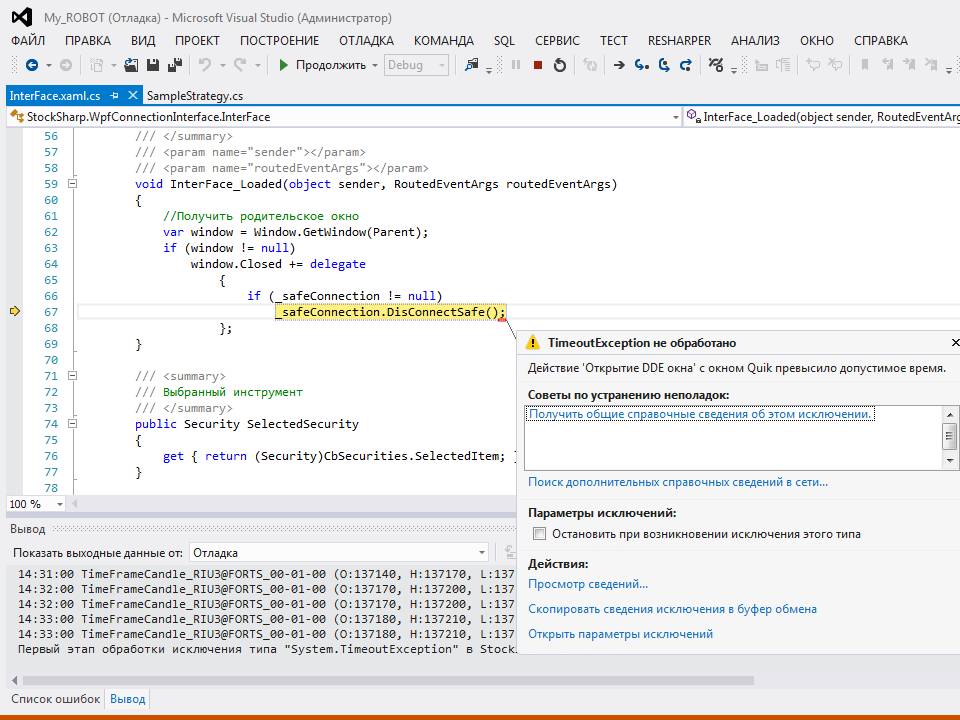Enable 'Остановить при возникновении исключения' checkbox
Screen dimensions: 960x720
click(x=540, y=534)
